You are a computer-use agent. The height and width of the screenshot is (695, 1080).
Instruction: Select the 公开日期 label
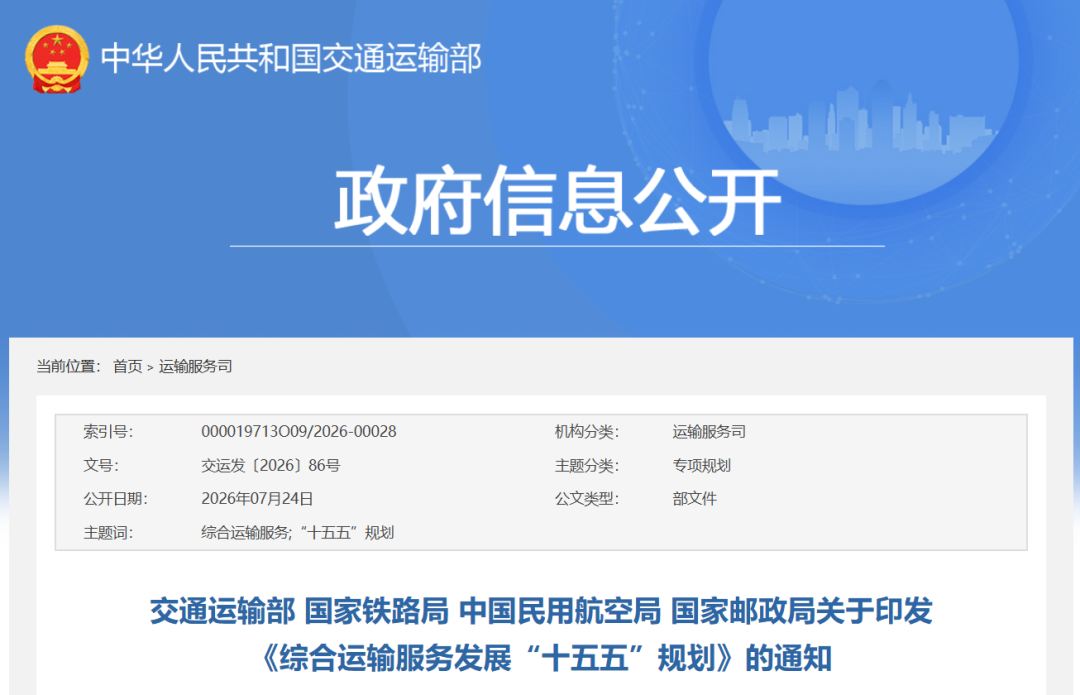[115, 499]
